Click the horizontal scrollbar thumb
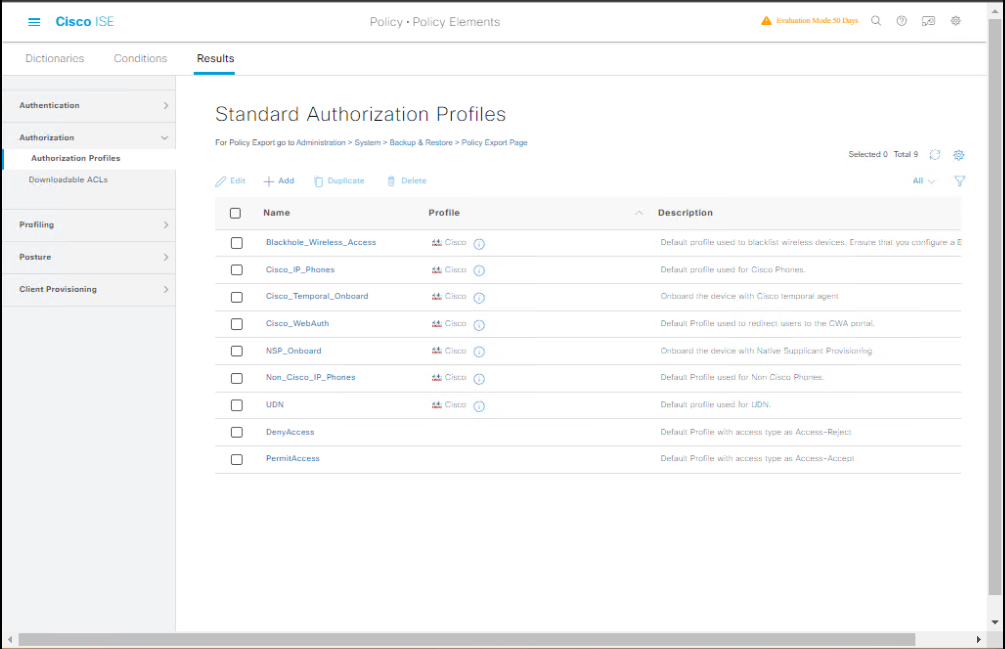1005x649 pixels. pos(467,639)
